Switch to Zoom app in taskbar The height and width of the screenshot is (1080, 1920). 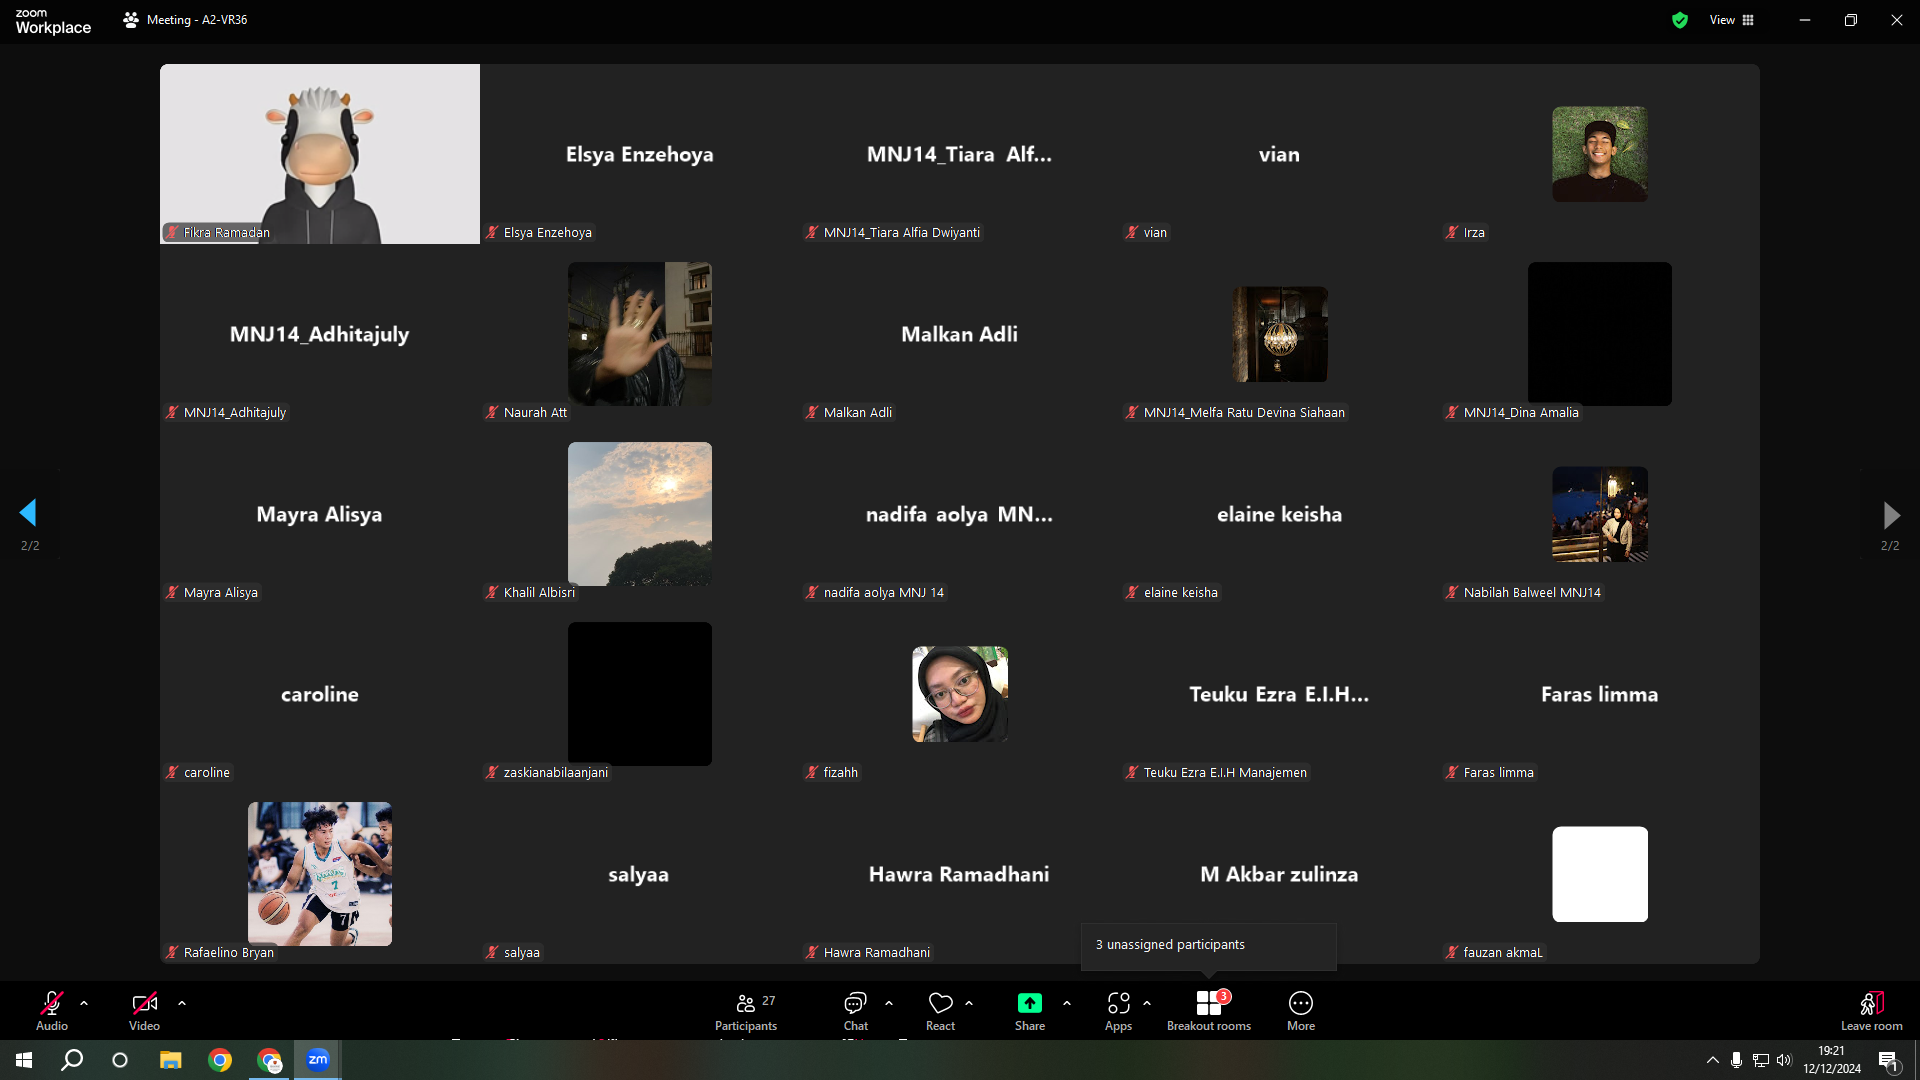[x=318, y=1060]
